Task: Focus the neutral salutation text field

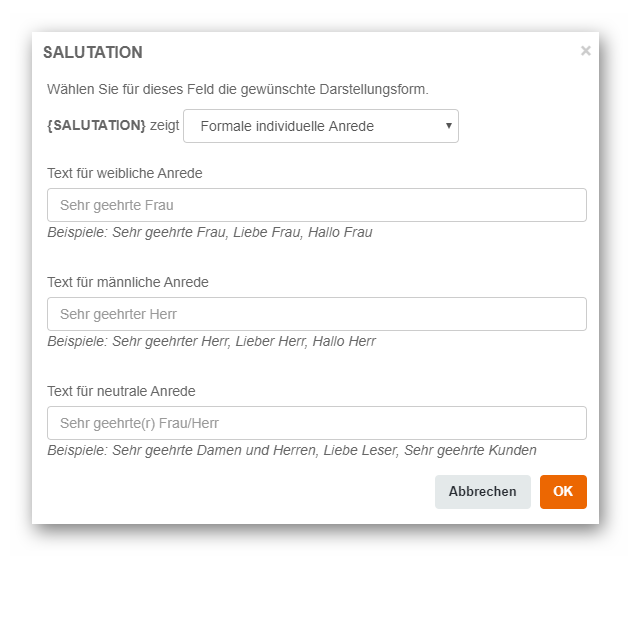Action: [316, 423]
